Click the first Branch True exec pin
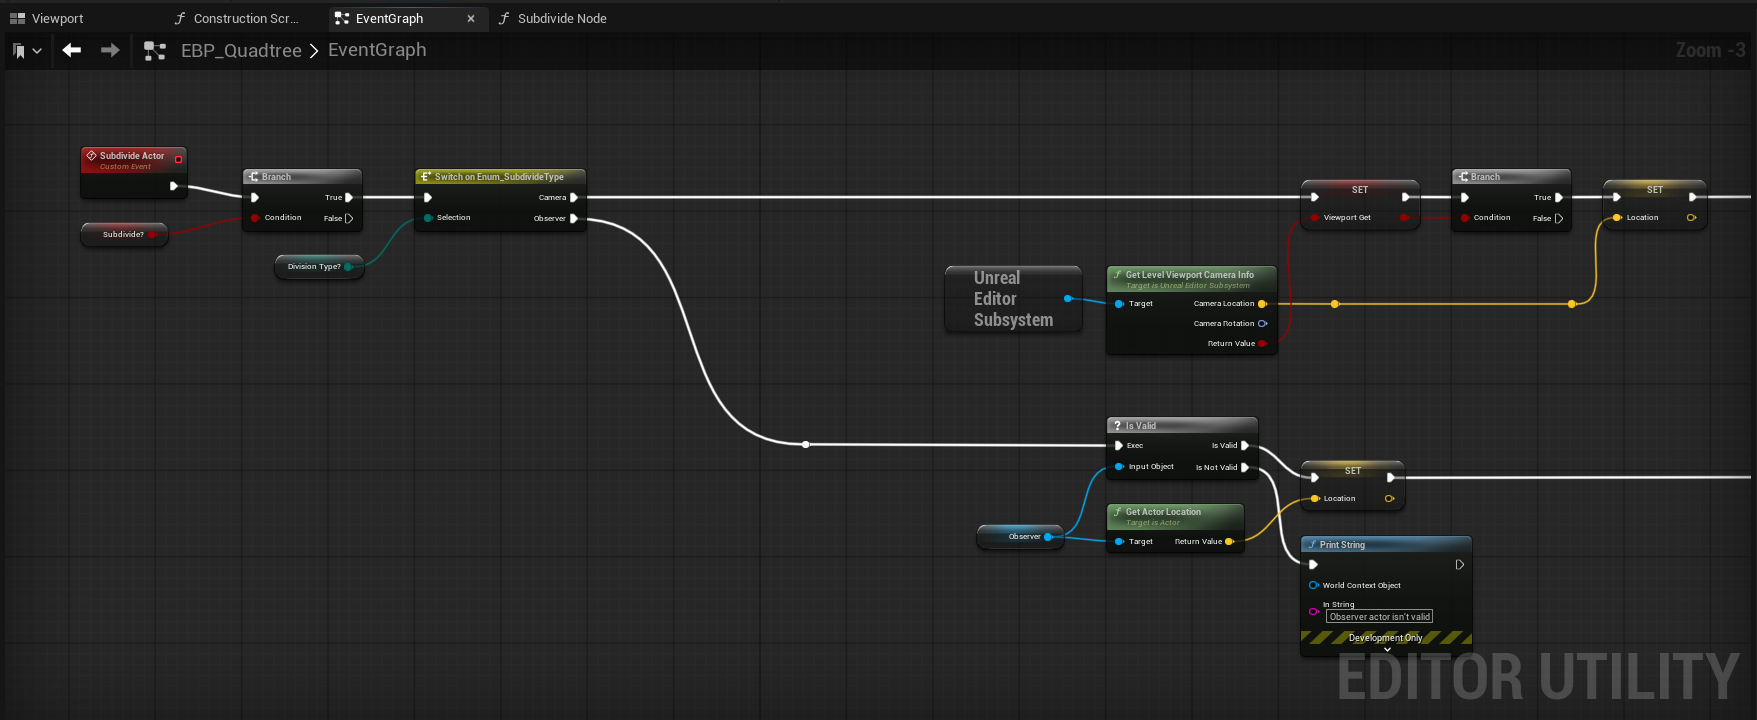1757x720 pixels. (x=349, y=198)
